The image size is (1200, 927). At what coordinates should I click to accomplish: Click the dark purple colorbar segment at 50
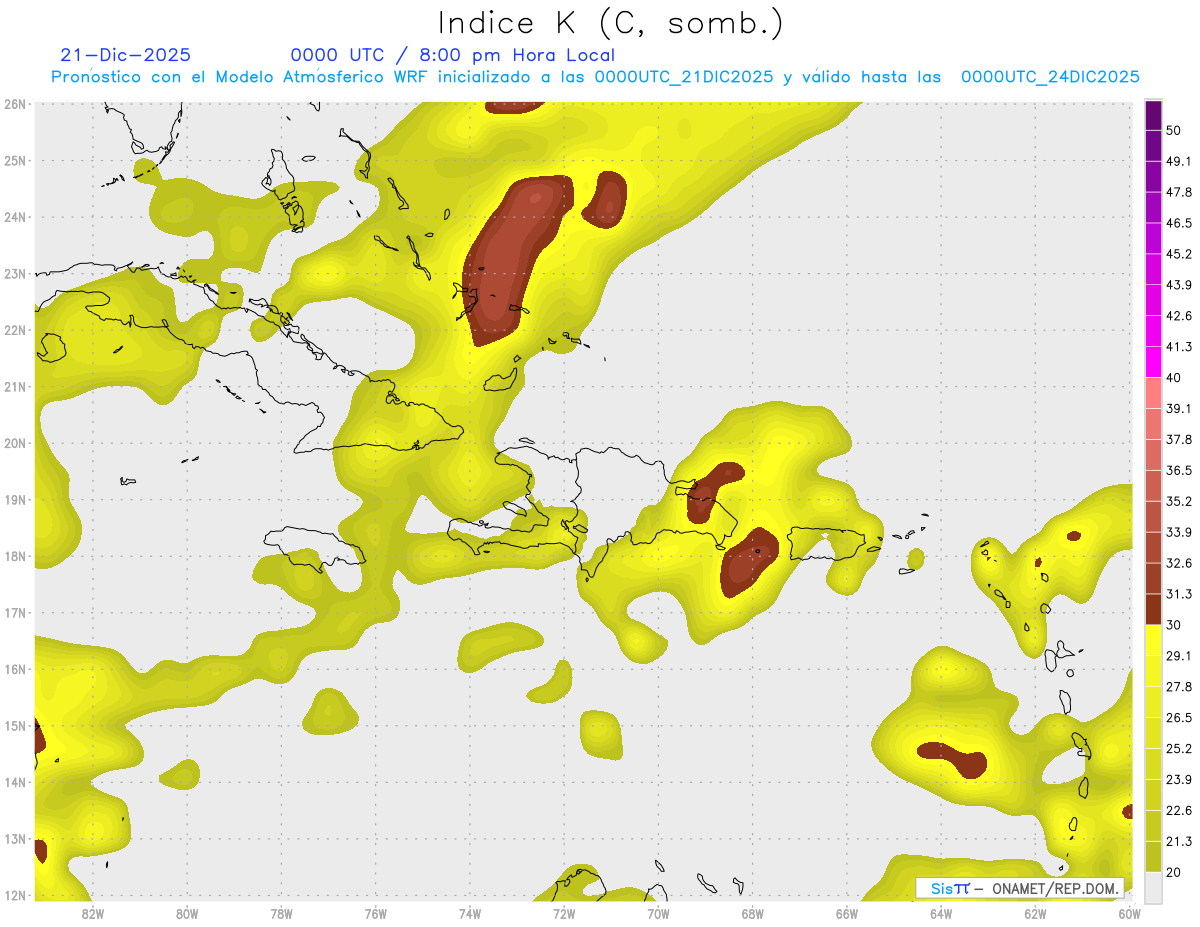pos(1153,115)
